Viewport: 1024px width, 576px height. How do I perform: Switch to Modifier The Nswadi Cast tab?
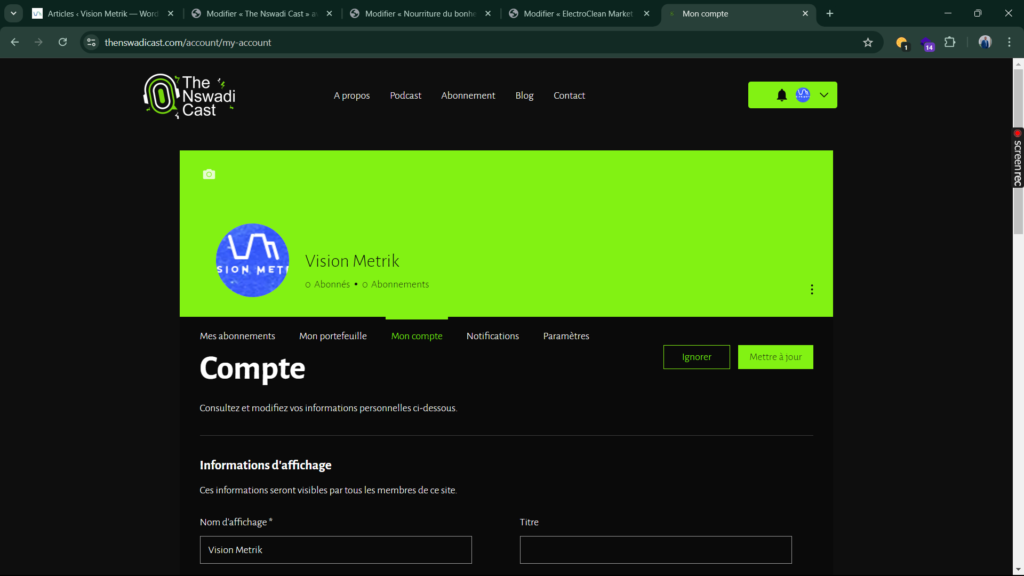261,13
